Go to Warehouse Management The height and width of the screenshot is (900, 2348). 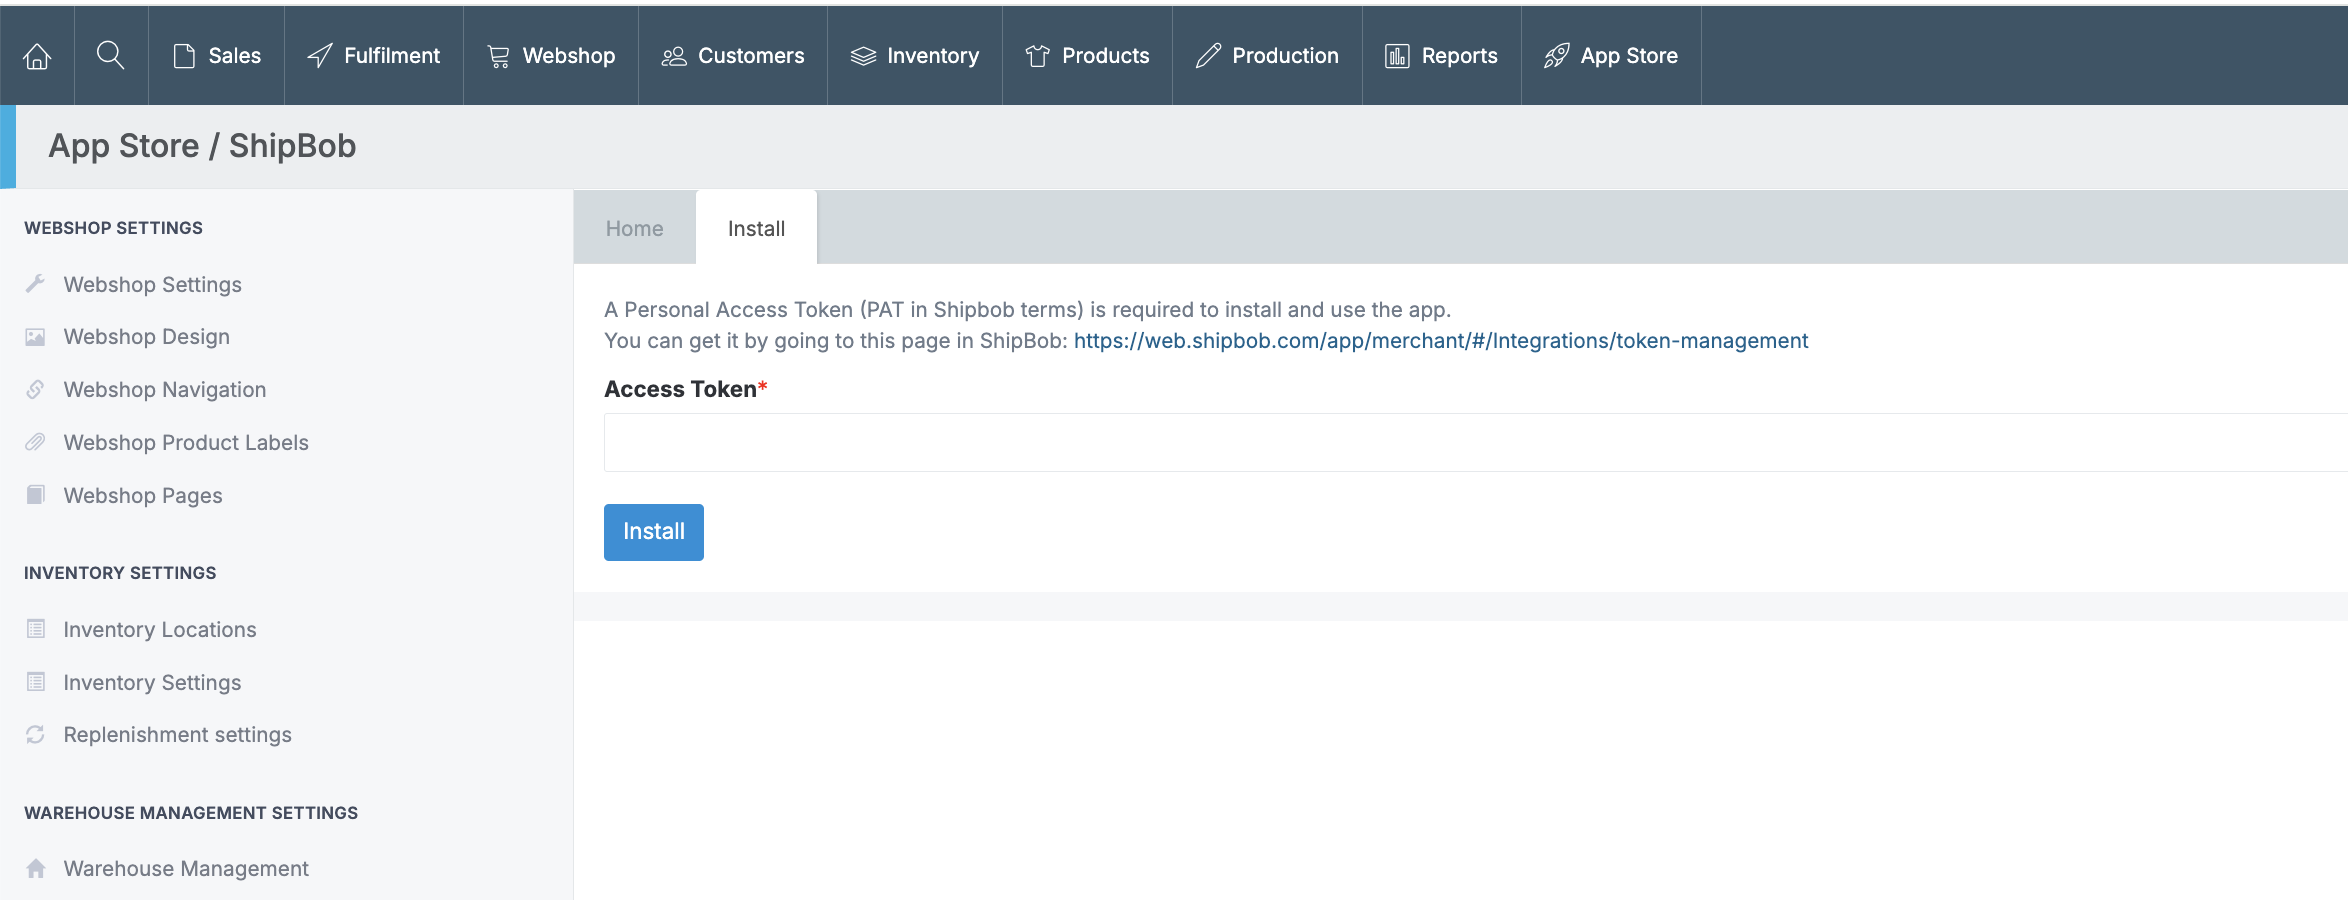tap(186, 868)
